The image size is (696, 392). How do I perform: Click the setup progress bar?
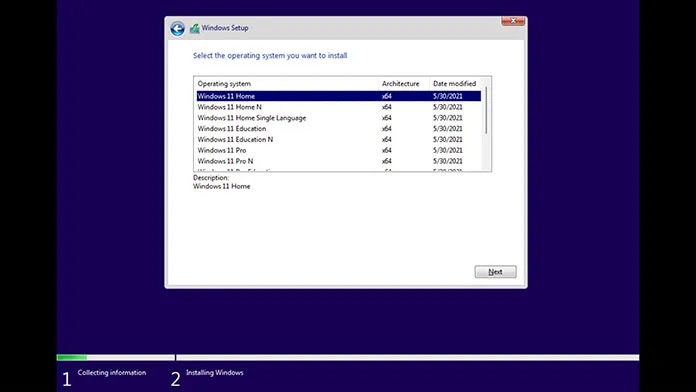(348, 357)
